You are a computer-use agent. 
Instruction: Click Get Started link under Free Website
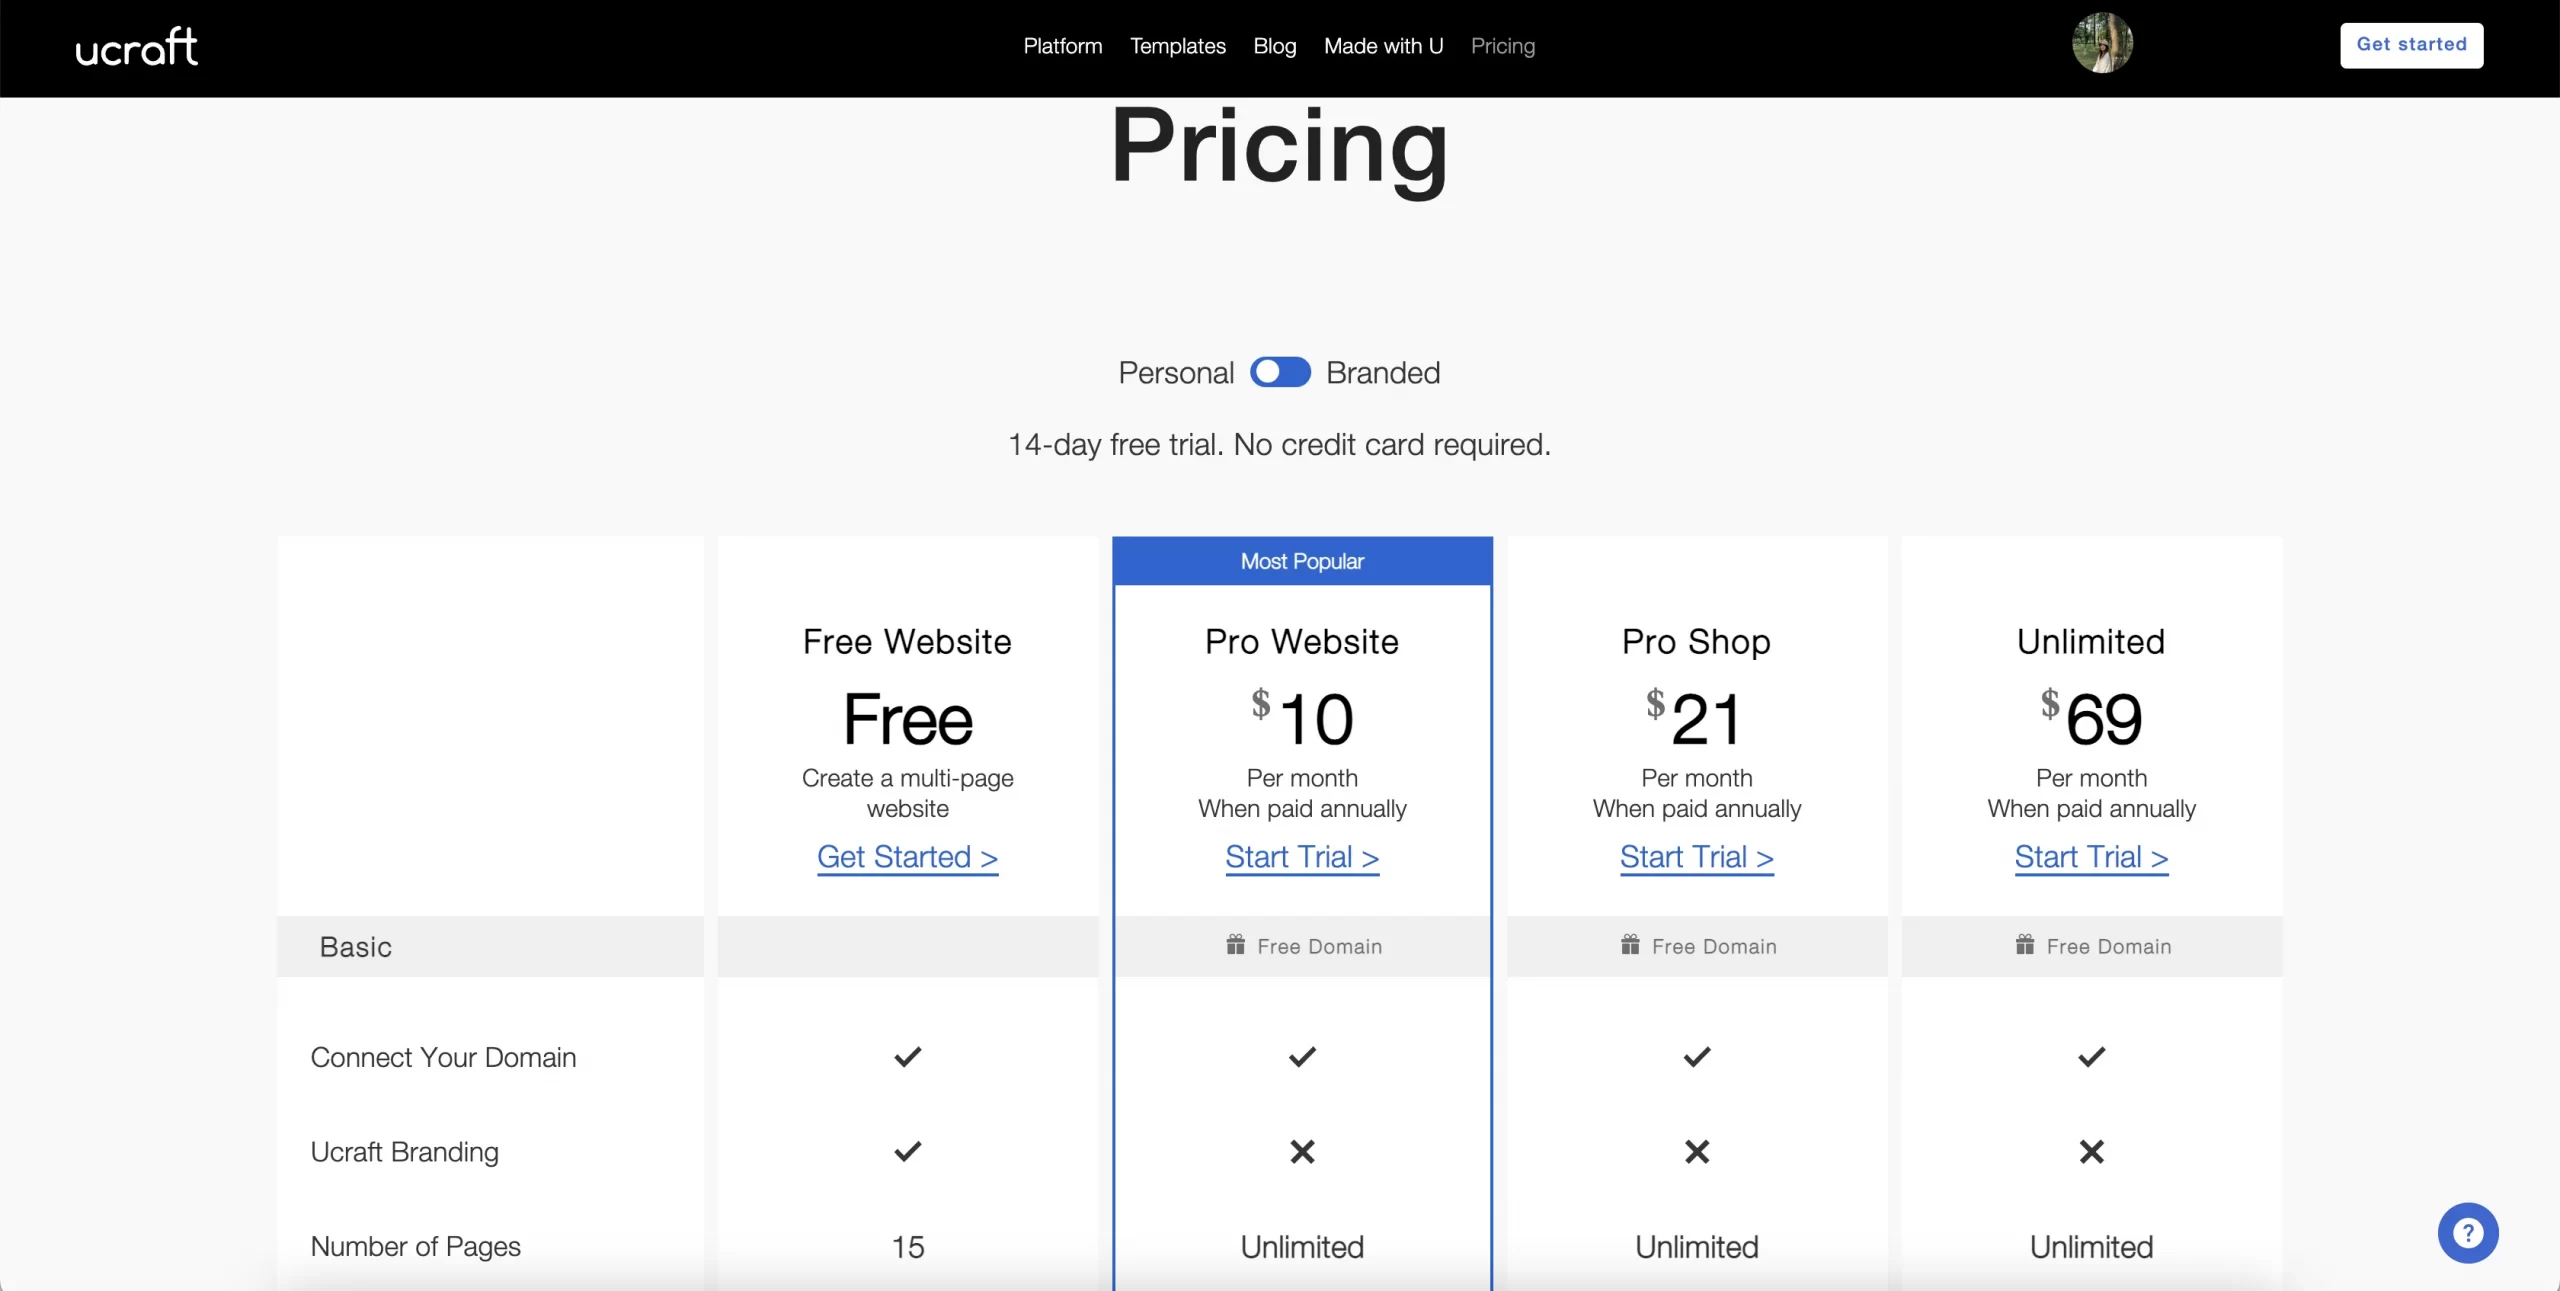pos(907,857)
